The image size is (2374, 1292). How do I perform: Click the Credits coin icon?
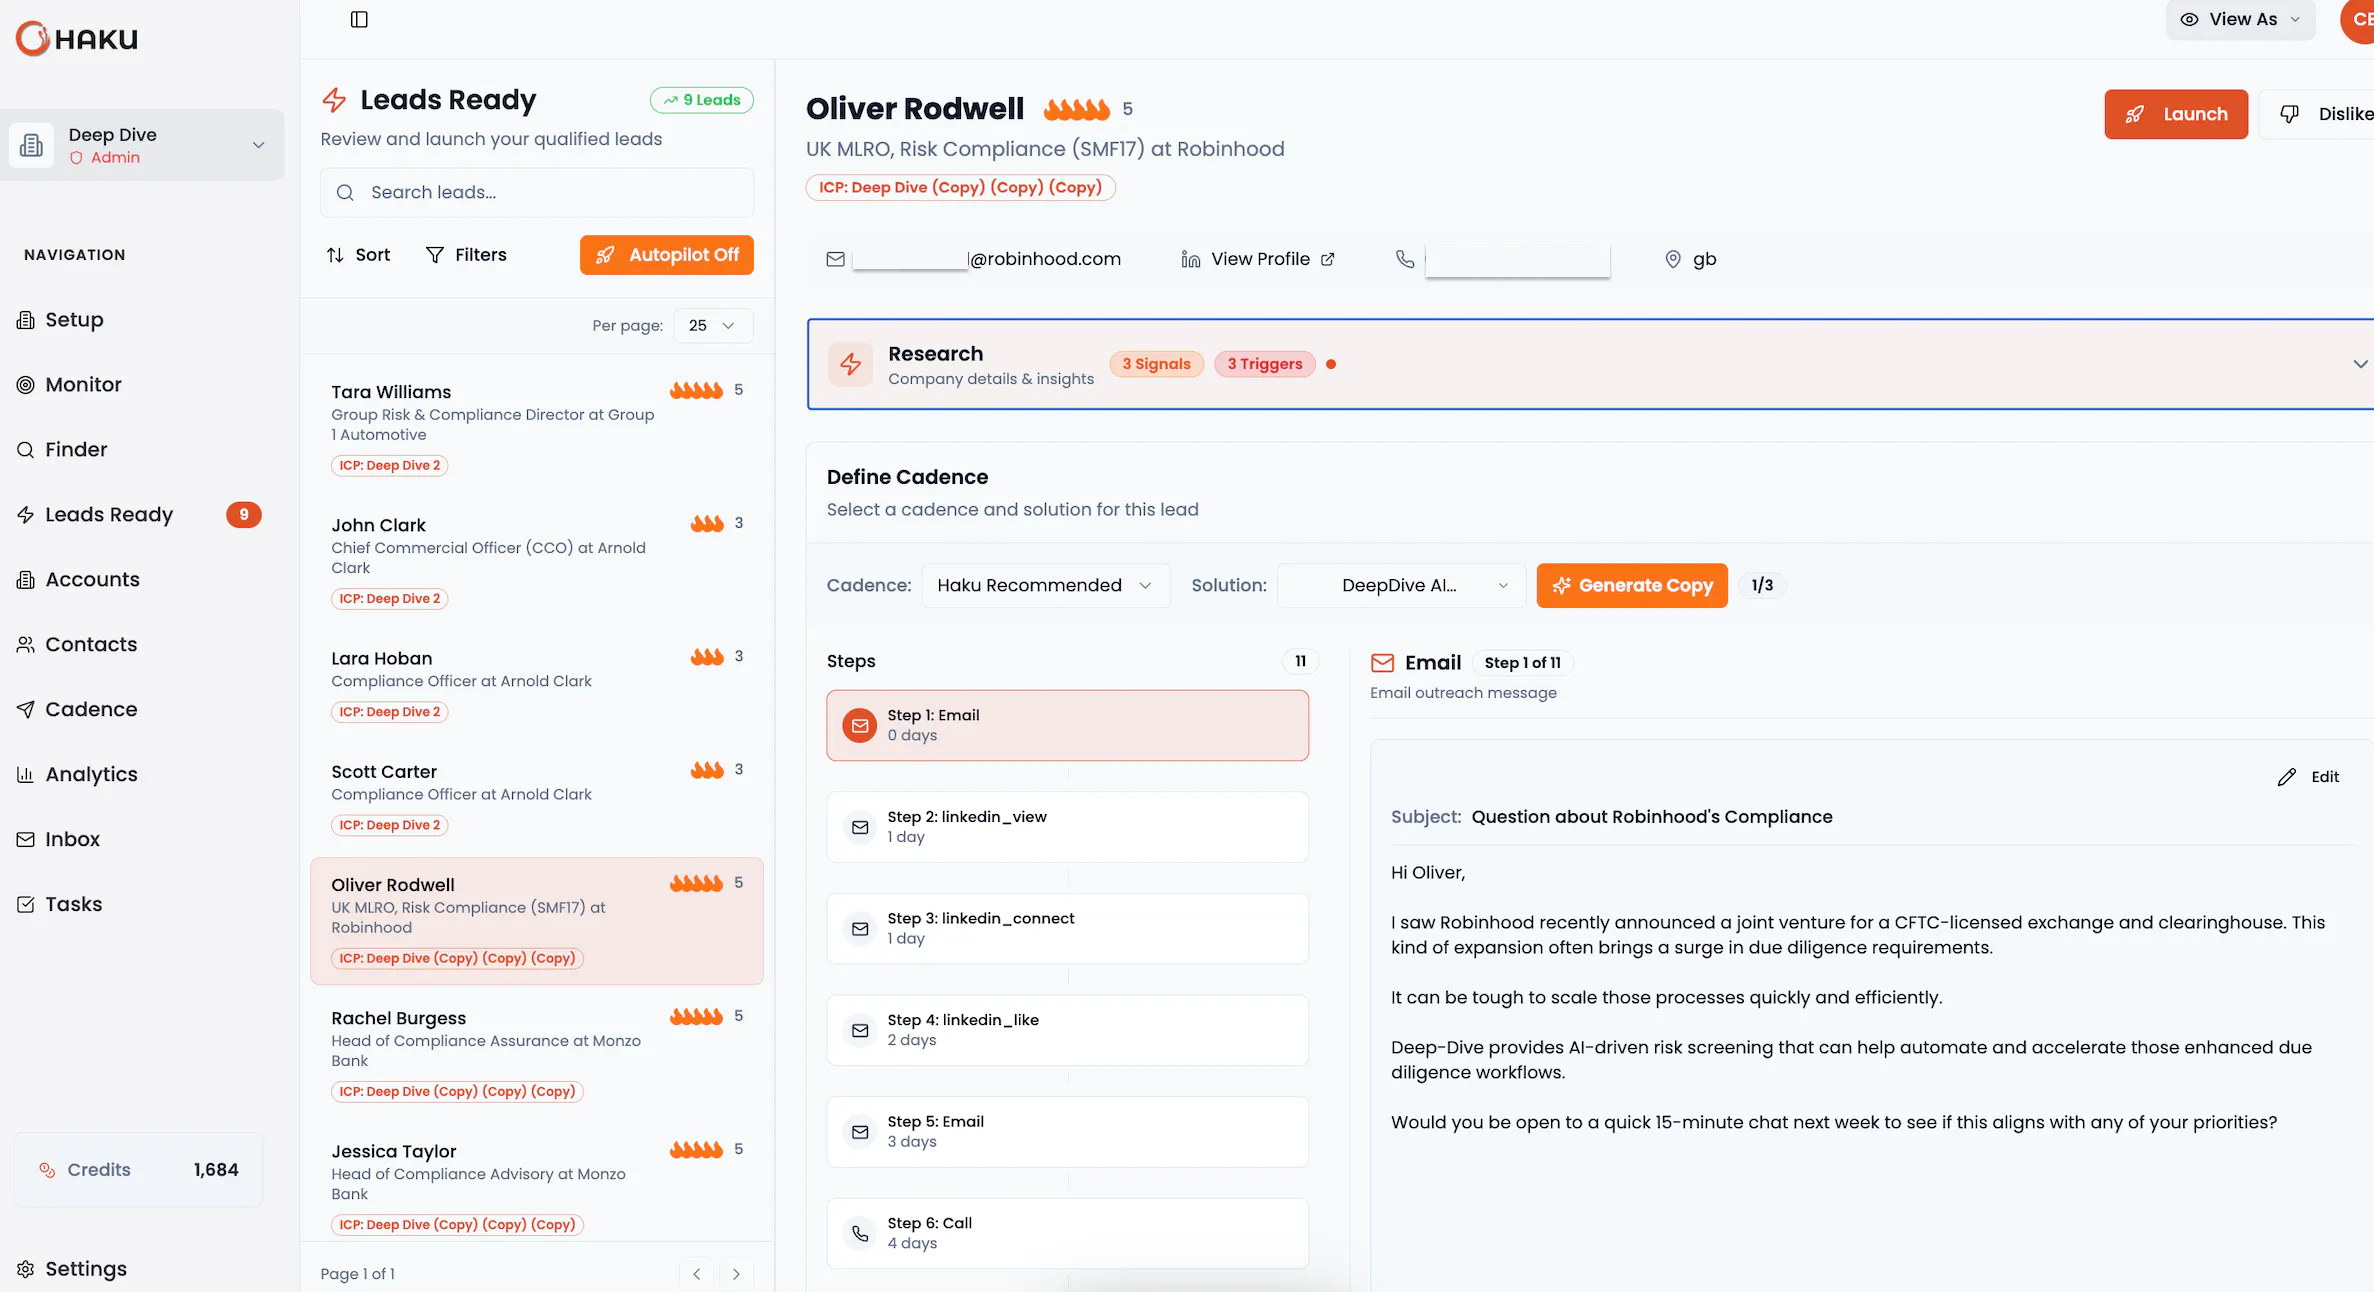click(47, 1170)
